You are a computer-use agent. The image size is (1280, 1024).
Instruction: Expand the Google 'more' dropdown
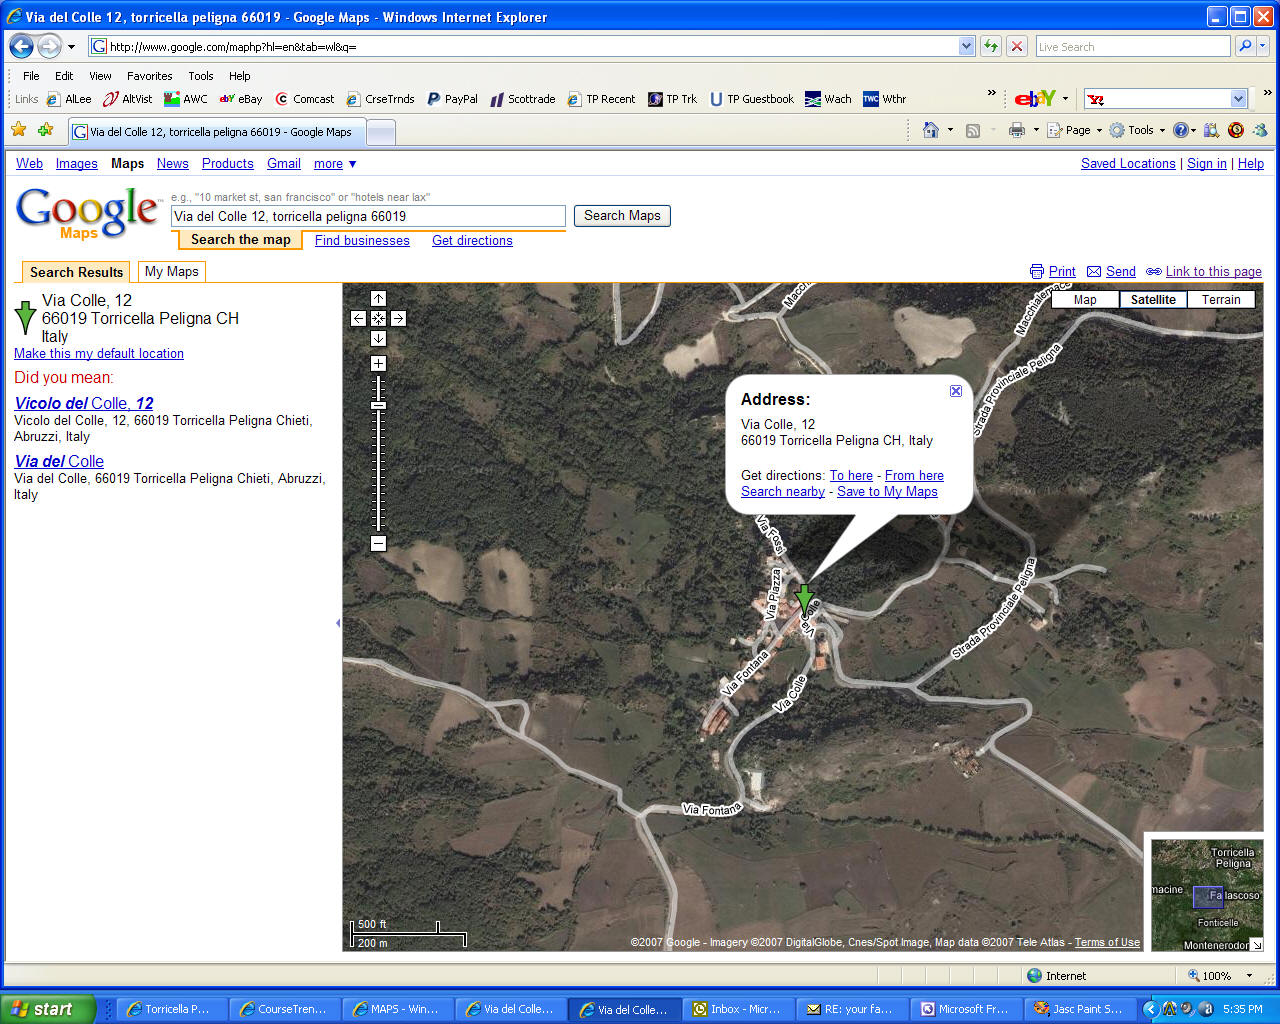coord(334,164)
